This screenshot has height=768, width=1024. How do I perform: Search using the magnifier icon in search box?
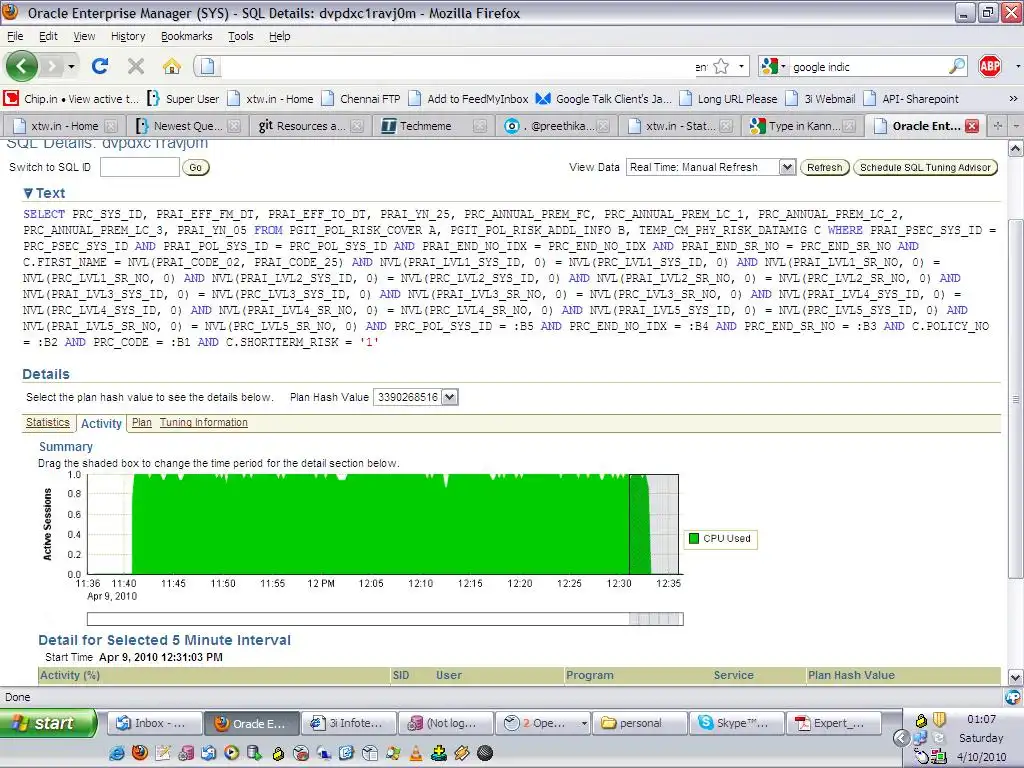[x=957, y=66]
